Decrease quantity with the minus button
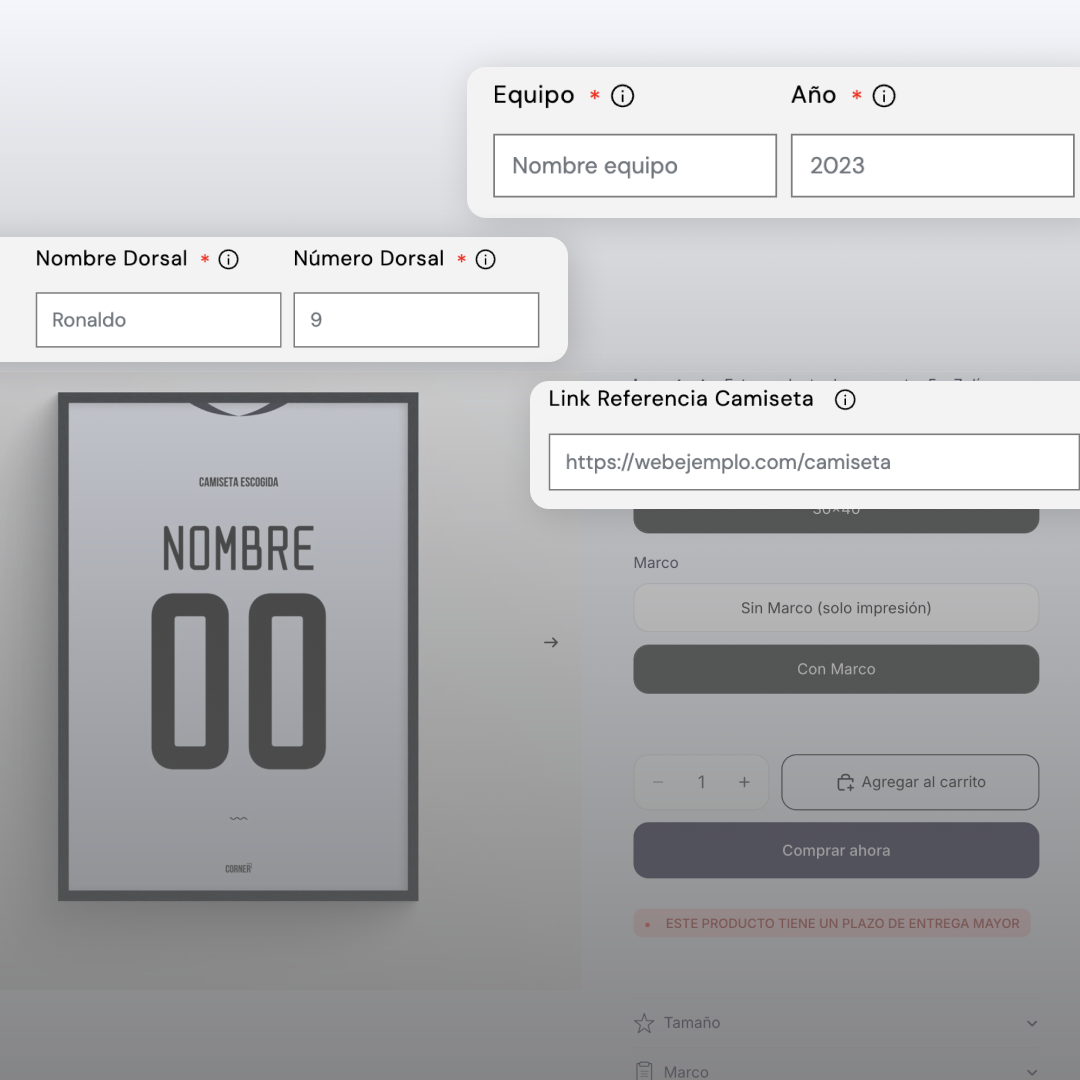The width and height of the screenshot is (1080, 1080). [658, 782]
